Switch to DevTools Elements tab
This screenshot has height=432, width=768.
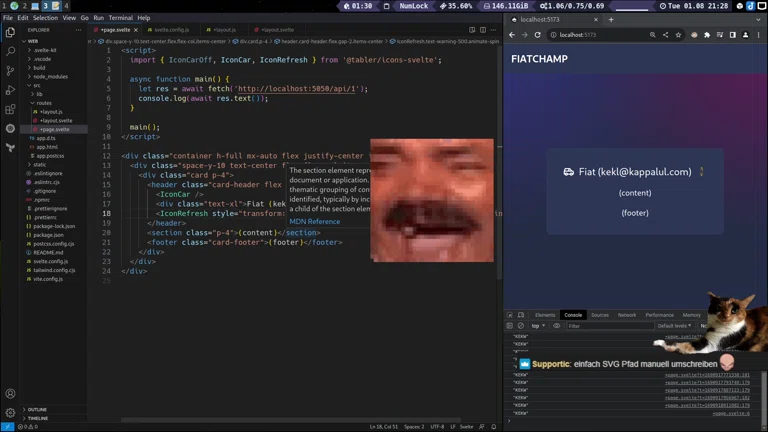coord(545,315)
